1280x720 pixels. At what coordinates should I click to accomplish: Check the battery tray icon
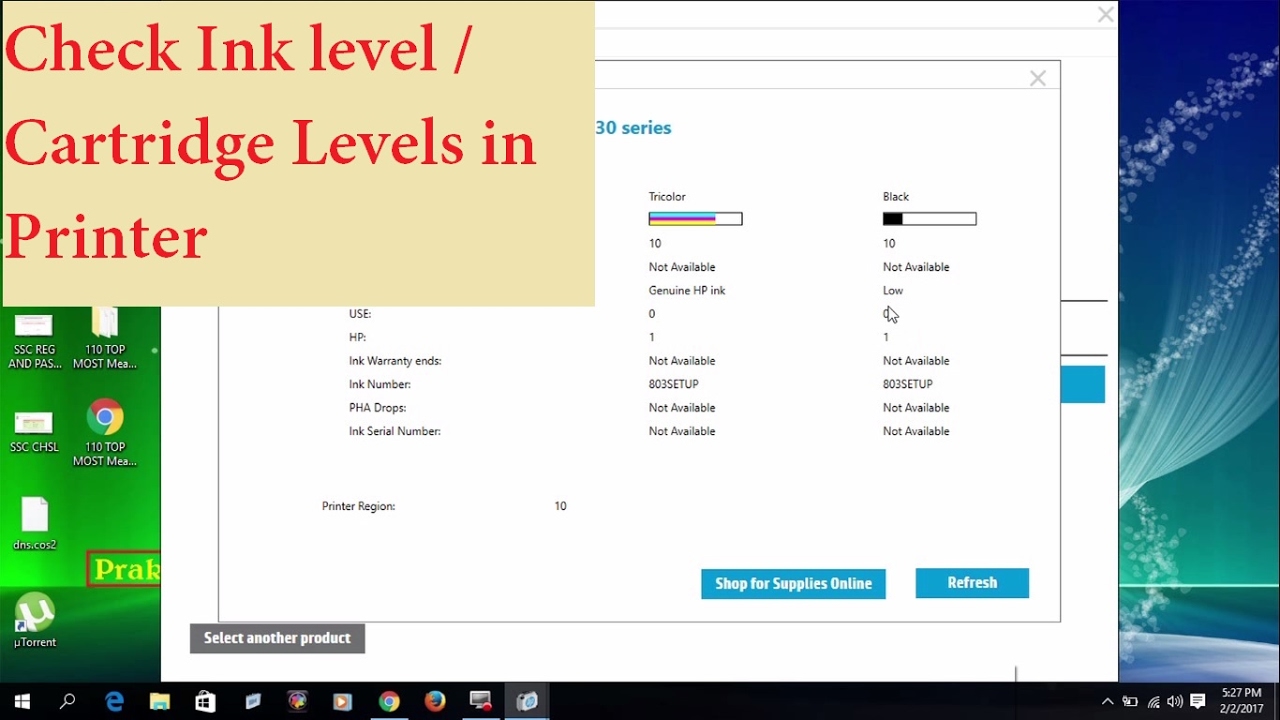1130,702
